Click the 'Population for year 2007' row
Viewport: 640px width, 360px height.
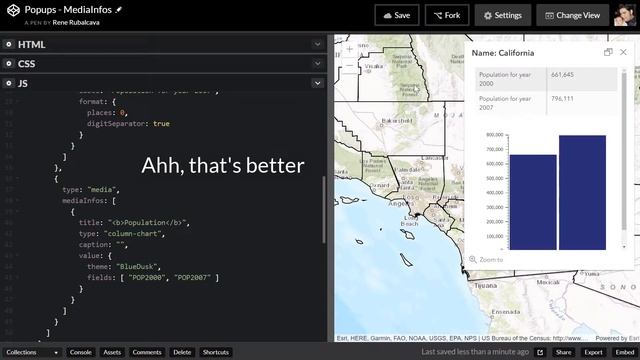[x=546, y=103]
